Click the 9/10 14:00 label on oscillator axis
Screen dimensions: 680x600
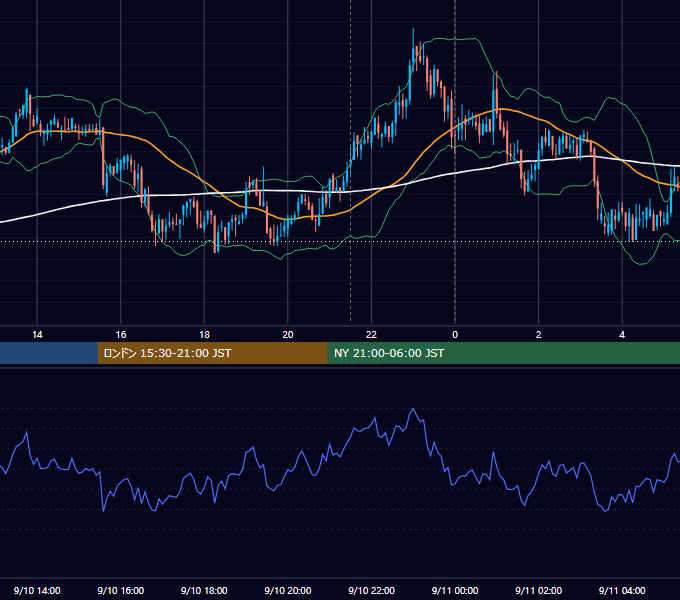click(37, 590)
